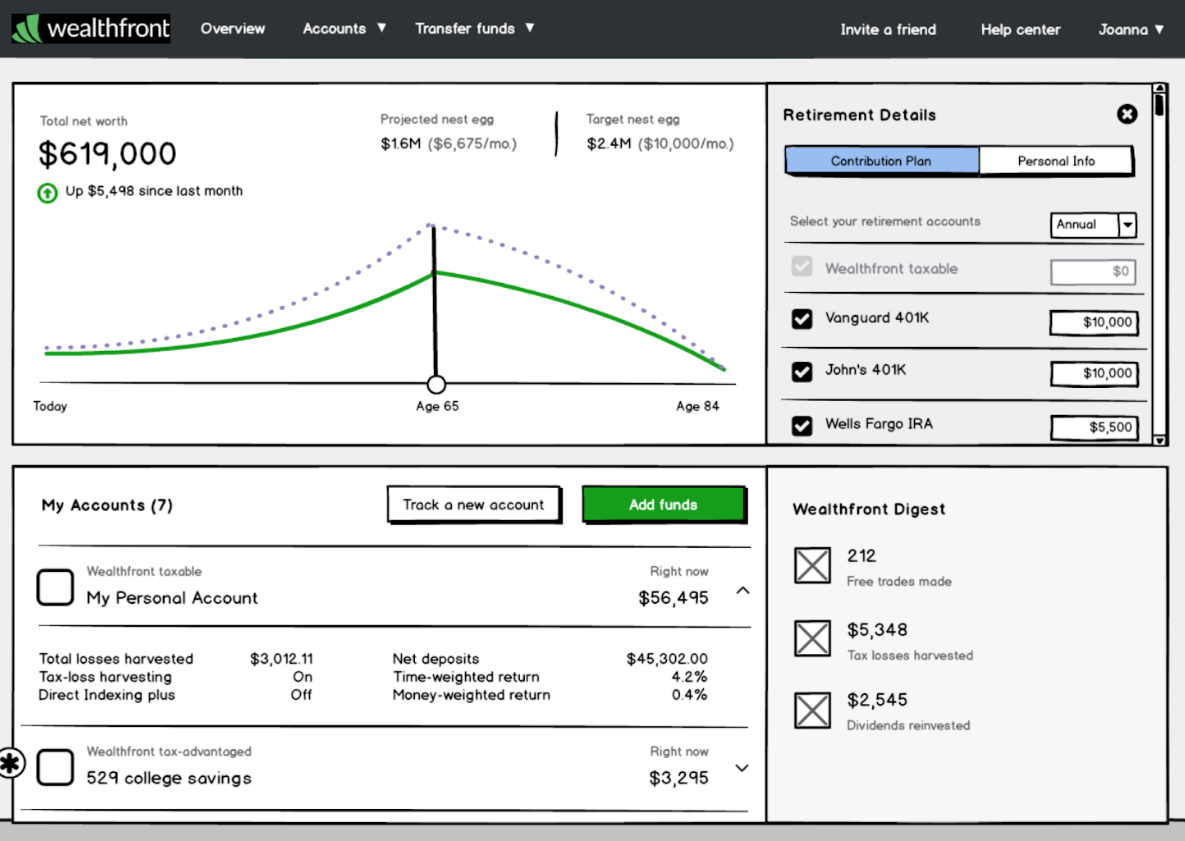Click the Age 65 retirement marker on chart

(436, 385)
